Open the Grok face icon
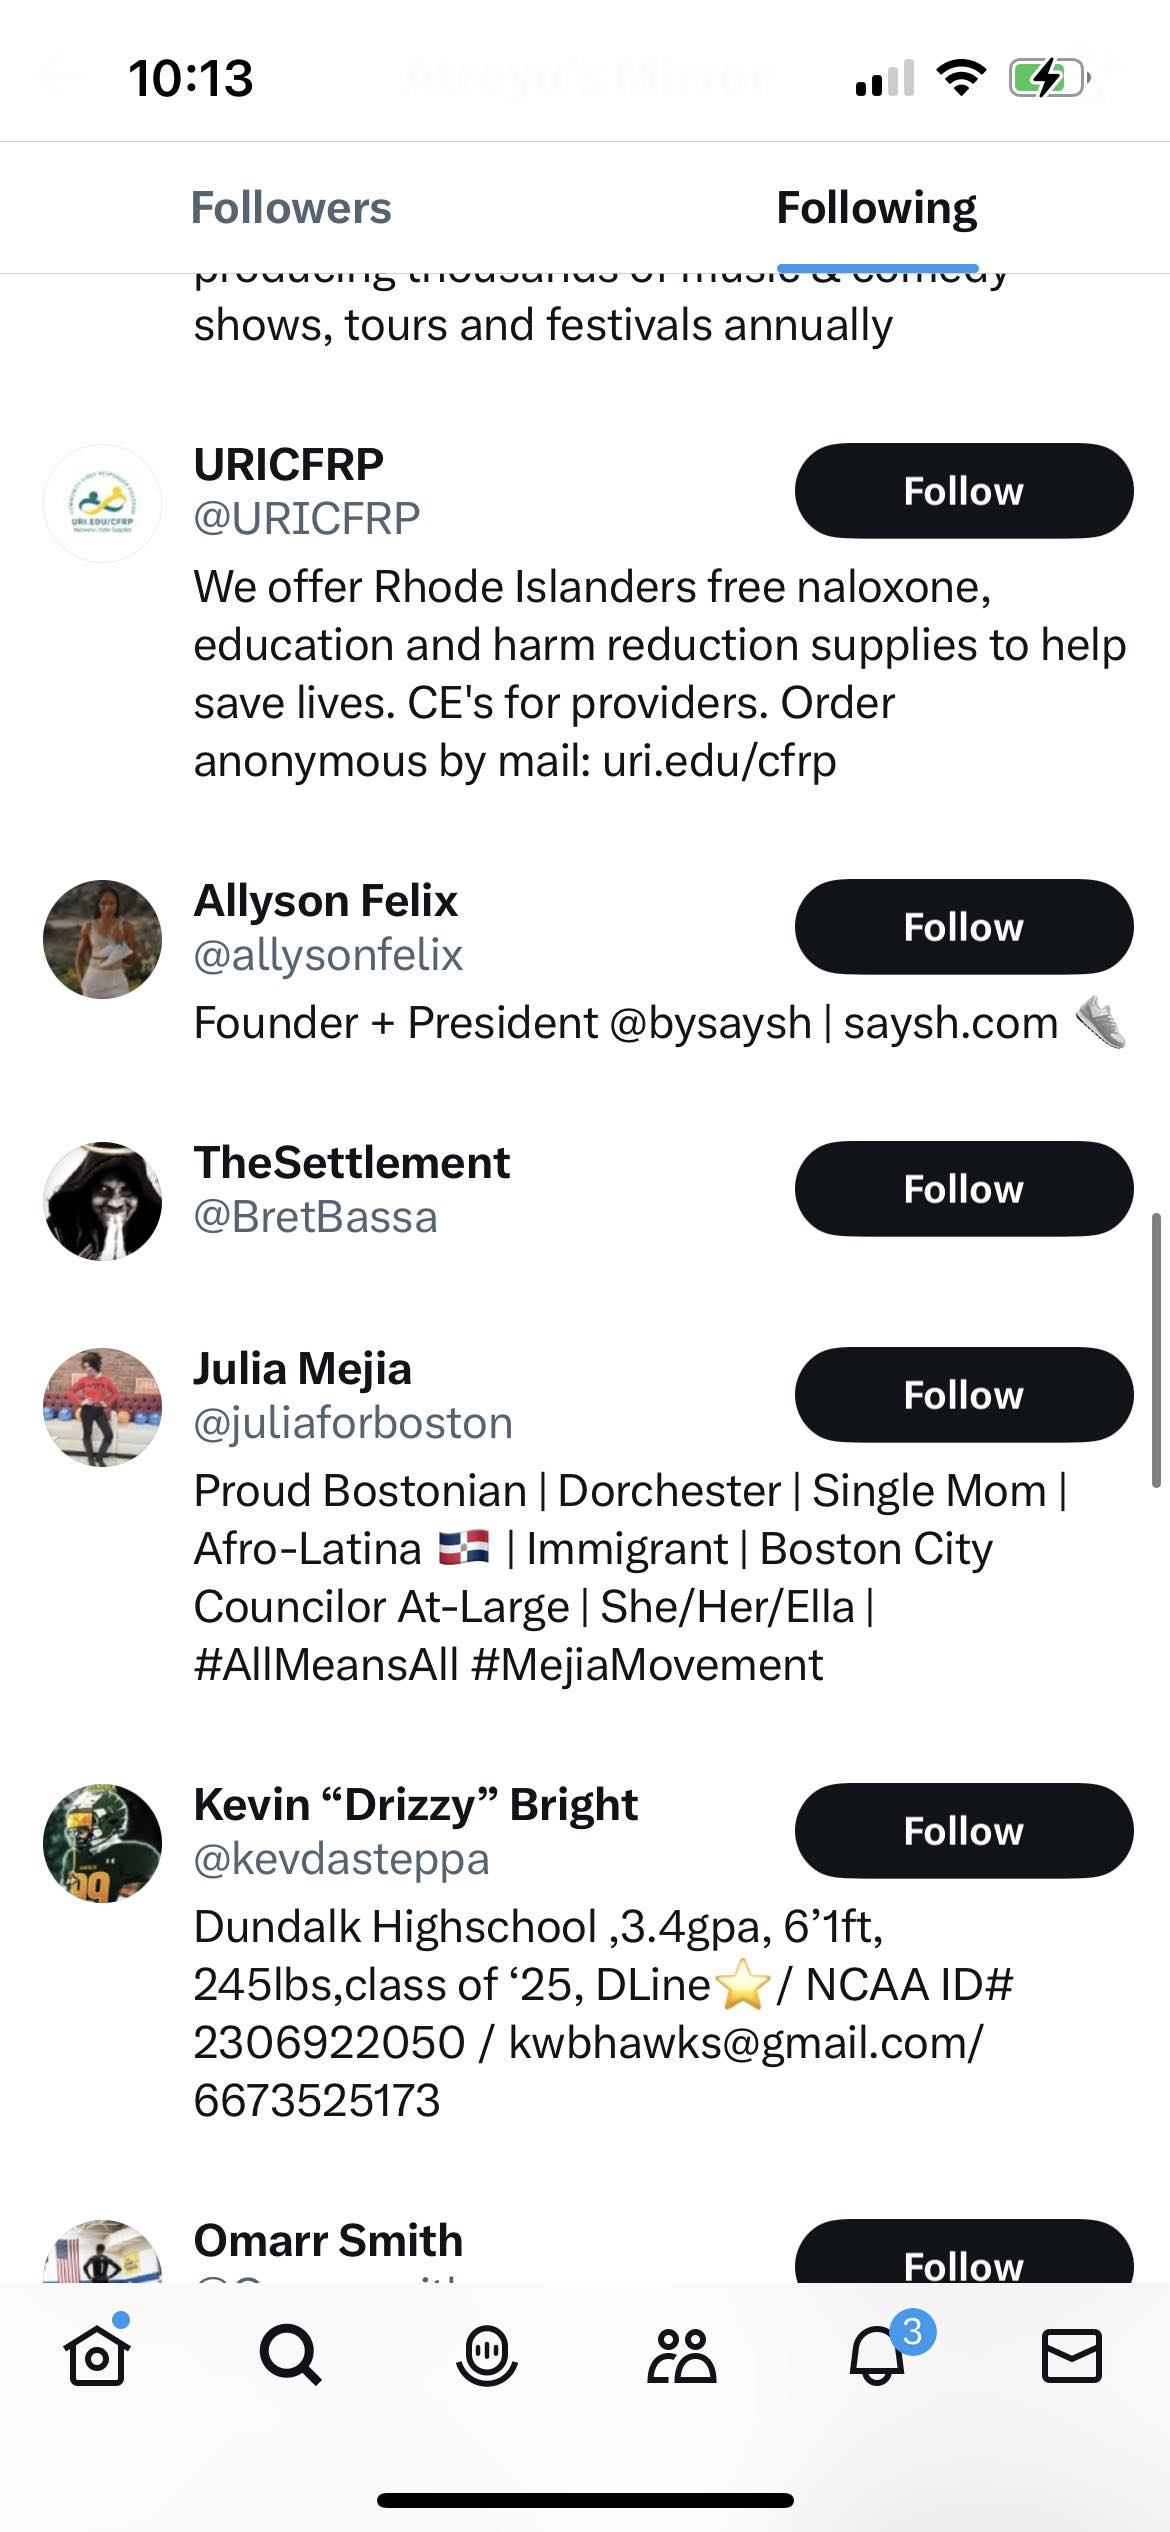The width and height of the screenshot is (1170, 2532). 486,2356
